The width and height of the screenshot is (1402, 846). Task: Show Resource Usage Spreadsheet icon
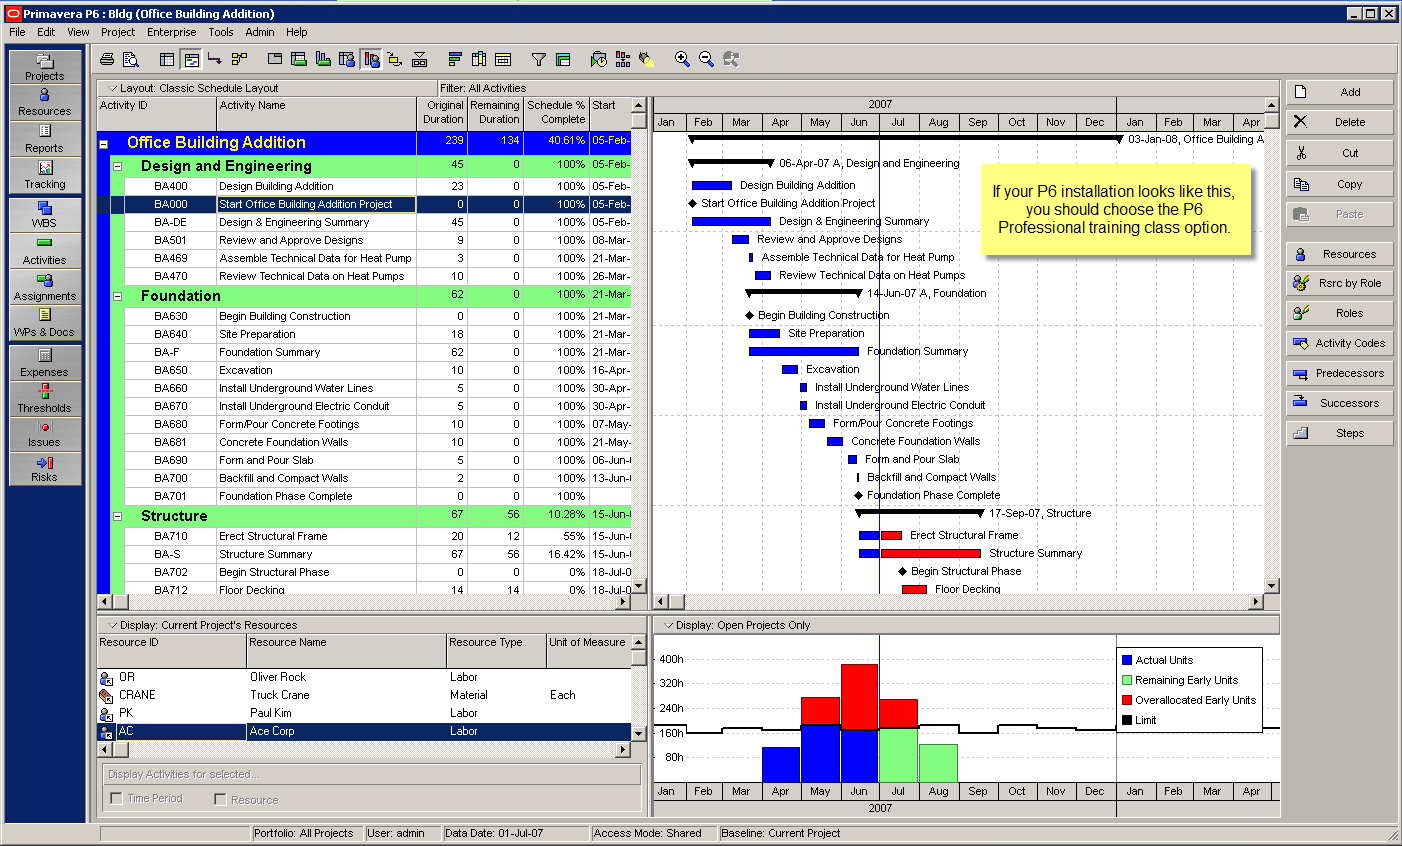(347, 60)
